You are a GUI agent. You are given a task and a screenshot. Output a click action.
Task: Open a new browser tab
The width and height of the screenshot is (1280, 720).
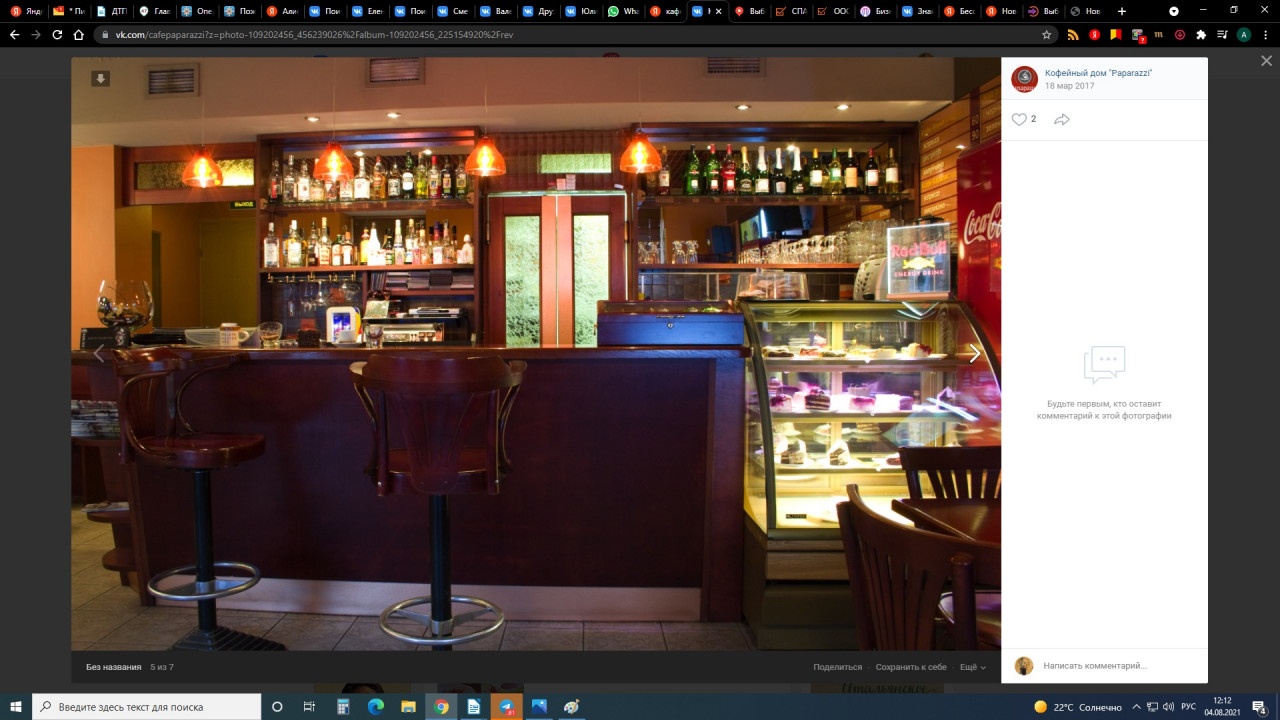pos(1121,11)
